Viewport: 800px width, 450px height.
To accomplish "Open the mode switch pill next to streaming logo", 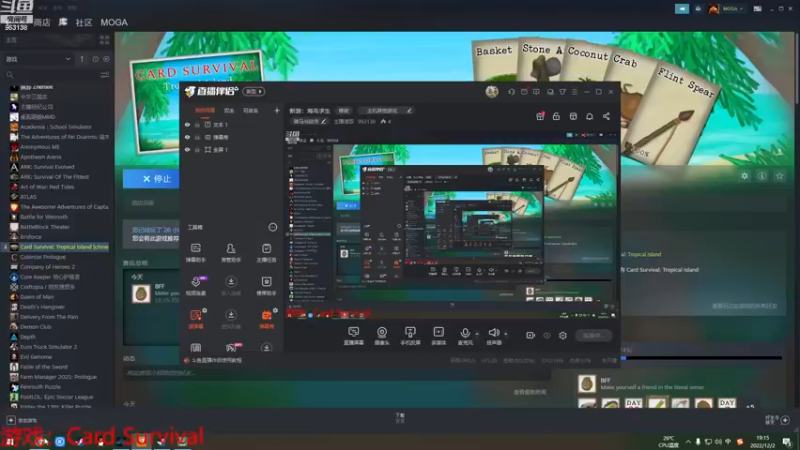I will (x=253, y=91).
